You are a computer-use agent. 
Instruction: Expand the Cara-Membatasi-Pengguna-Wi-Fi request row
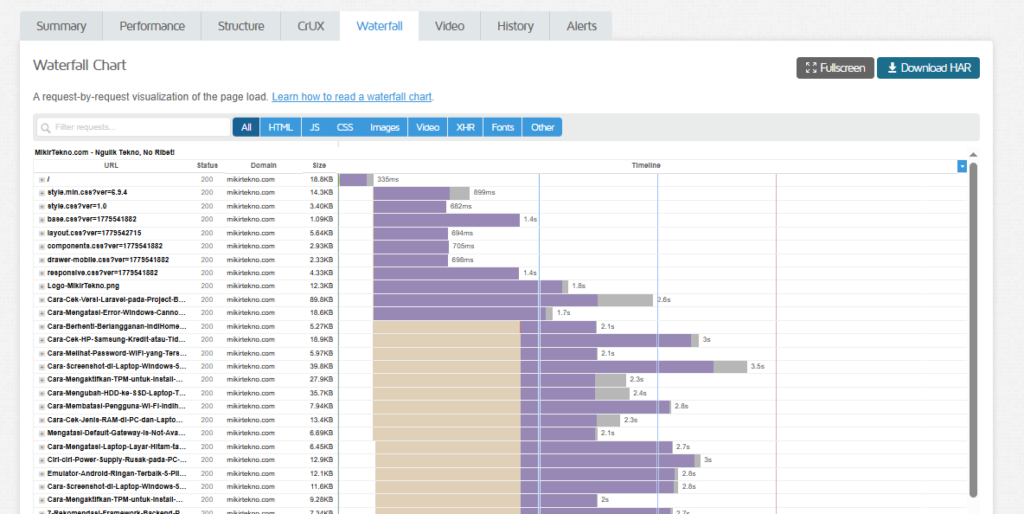pos(42,407)
